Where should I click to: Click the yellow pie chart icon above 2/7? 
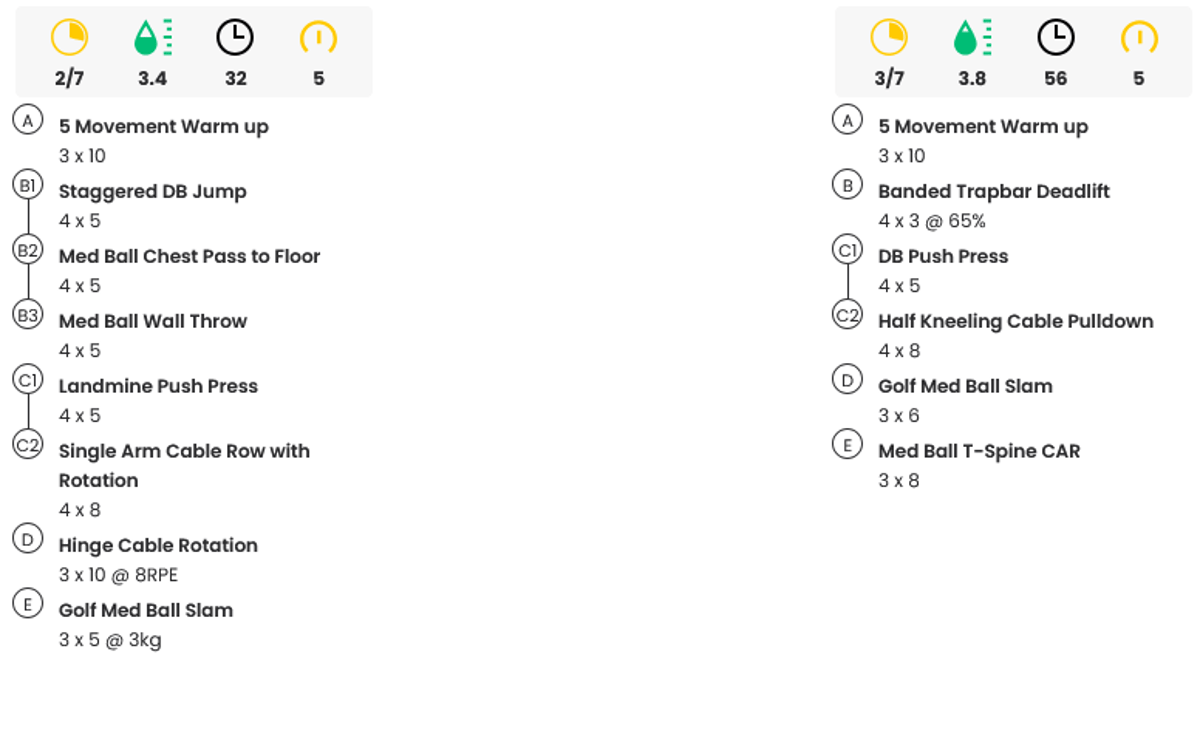point(69,39)
